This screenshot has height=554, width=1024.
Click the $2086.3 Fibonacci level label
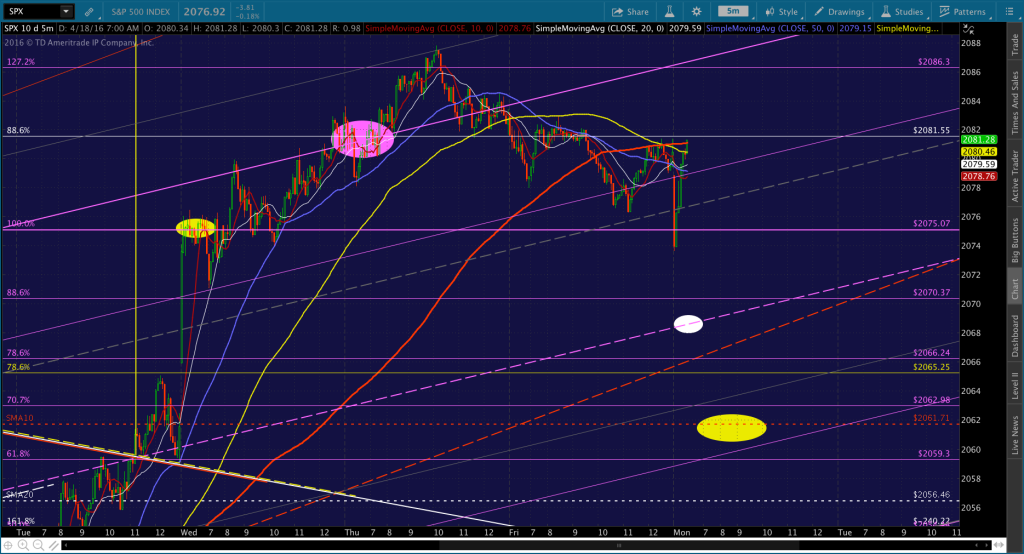click(x=934, y=62)
